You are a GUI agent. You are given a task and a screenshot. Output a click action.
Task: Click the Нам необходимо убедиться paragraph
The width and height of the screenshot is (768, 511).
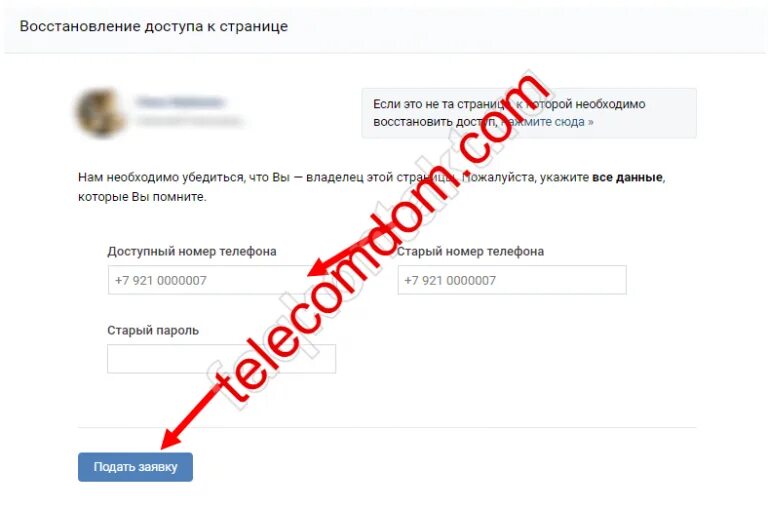point(372,187)
